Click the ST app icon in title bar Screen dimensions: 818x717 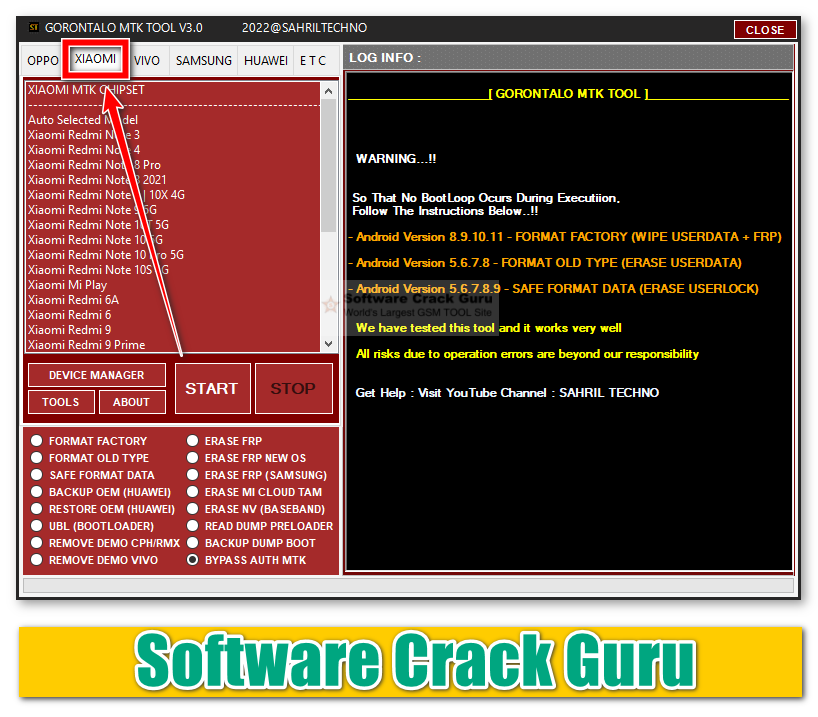[34, 28]
